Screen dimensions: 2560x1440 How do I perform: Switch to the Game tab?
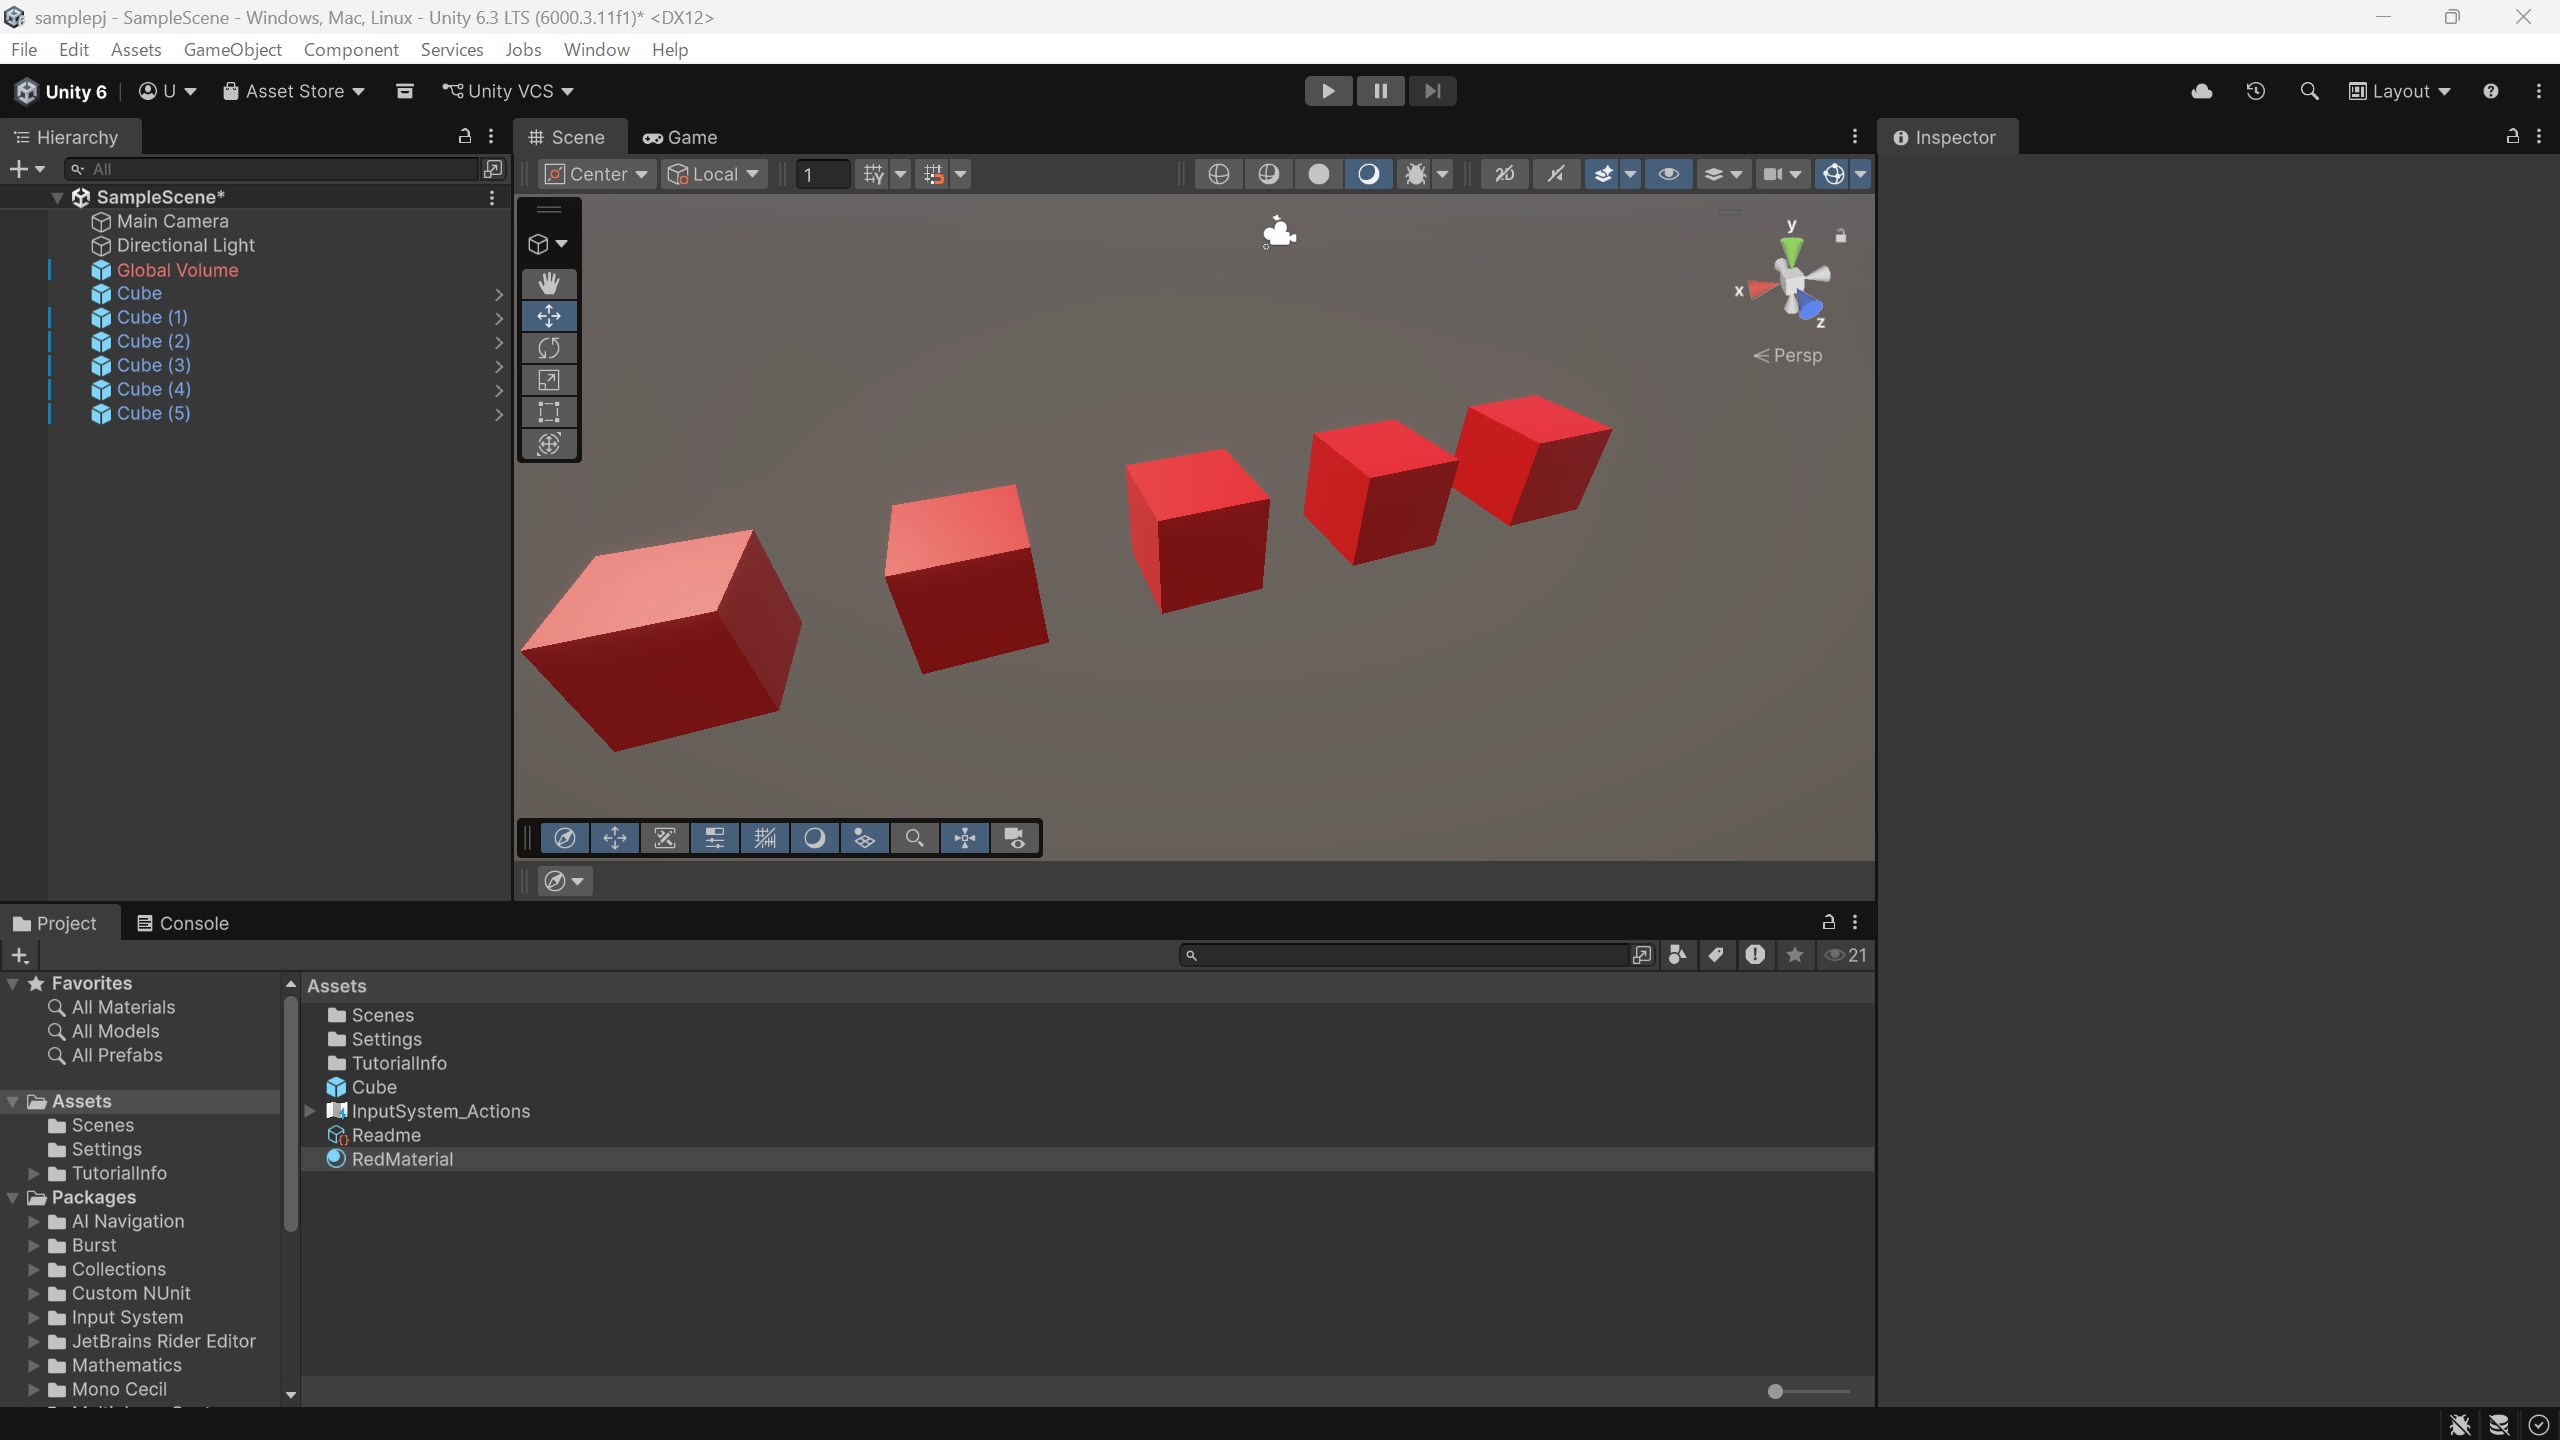(680, 137)
